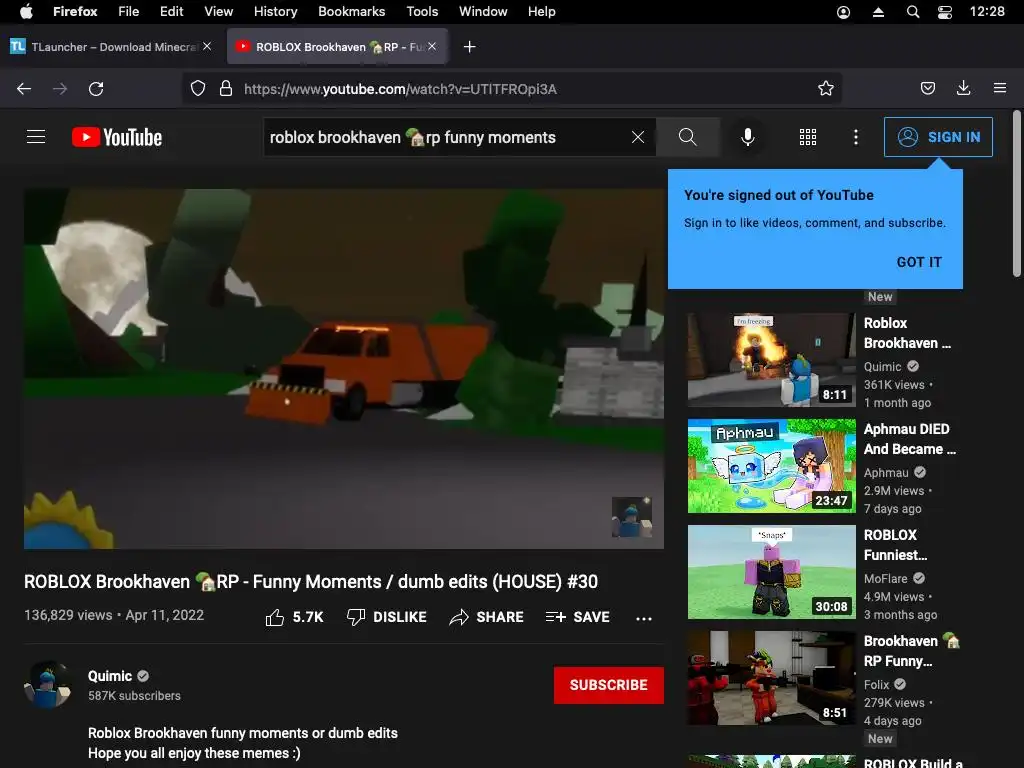Close the ROBLOX Brookhaven tab
The image size is (1024, 768).
coord(432,46)
